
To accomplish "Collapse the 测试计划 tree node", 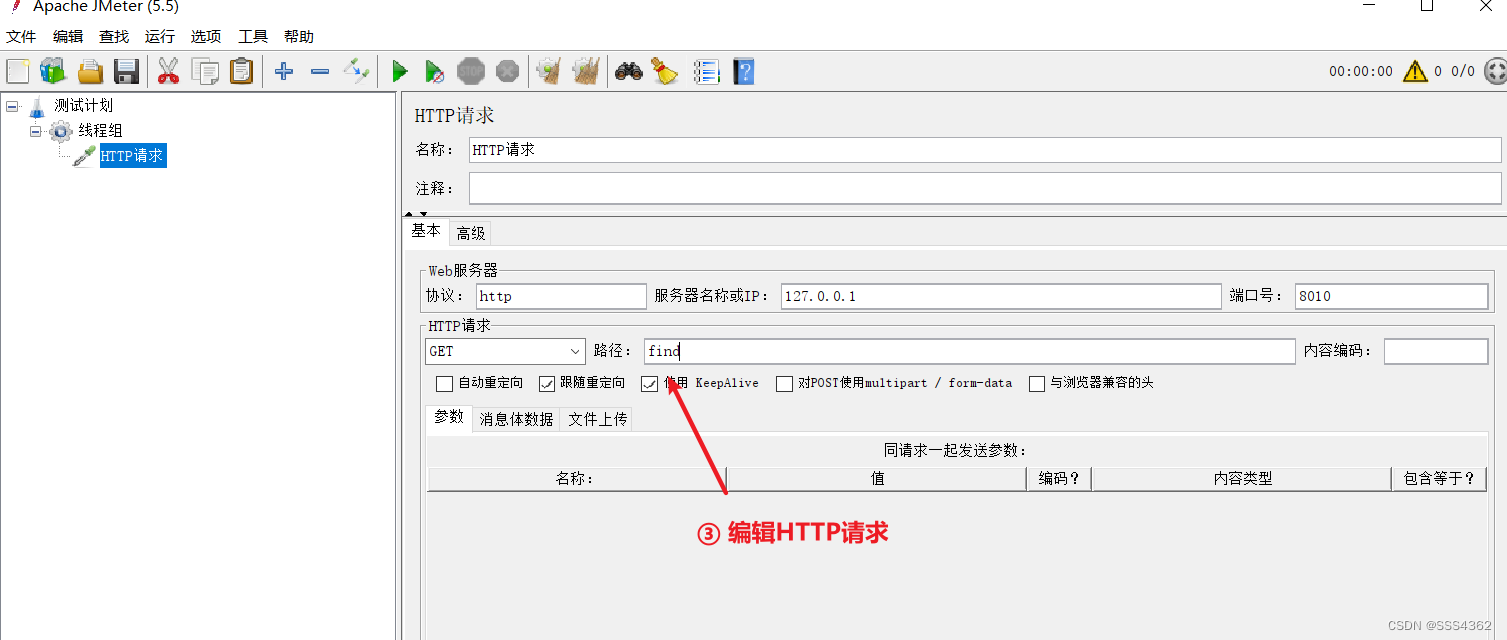I will (x=12, y=105).
